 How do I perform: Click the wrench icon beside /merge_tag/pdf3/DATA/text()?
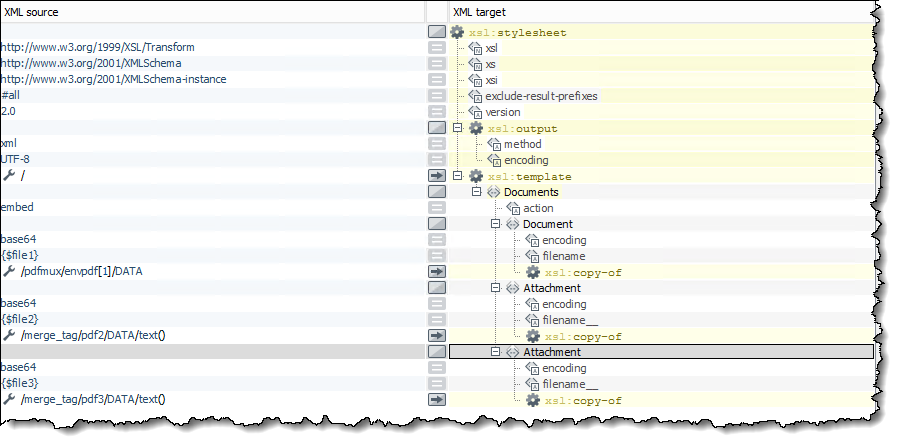click(x=9, y=400)
